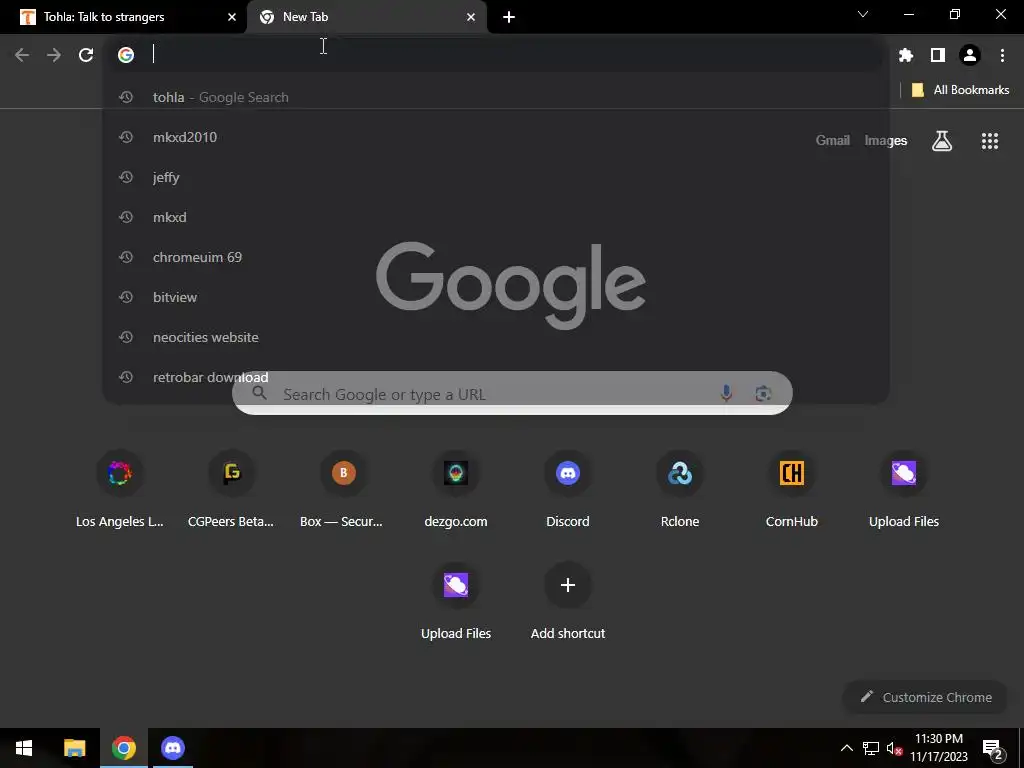This screenshot has width=1024, height=768.
Task: Start voice search with the microphone
Action: [x=726, y=393]
